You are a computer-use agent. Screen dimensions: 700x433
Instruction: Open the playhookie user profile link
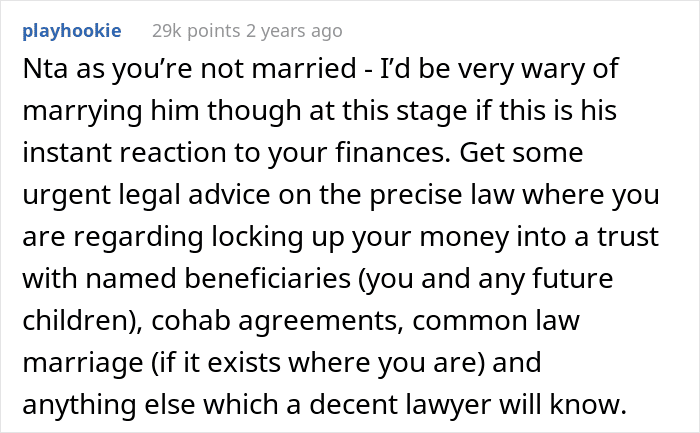[72, 31]
